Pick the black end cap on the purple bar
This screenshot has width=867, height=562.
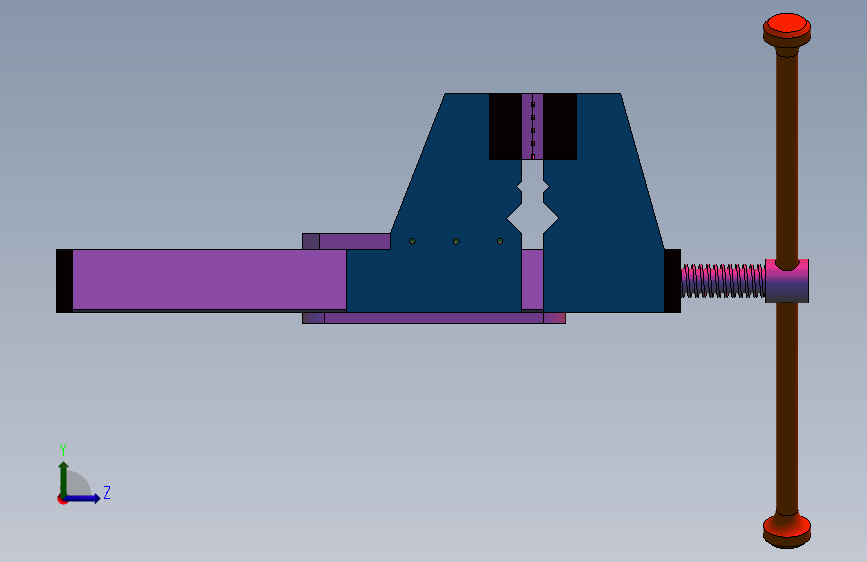64,281
